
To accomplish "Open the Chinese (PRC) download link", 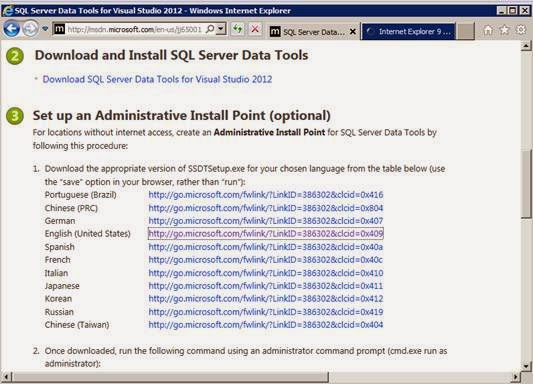I will coord(266,208).
